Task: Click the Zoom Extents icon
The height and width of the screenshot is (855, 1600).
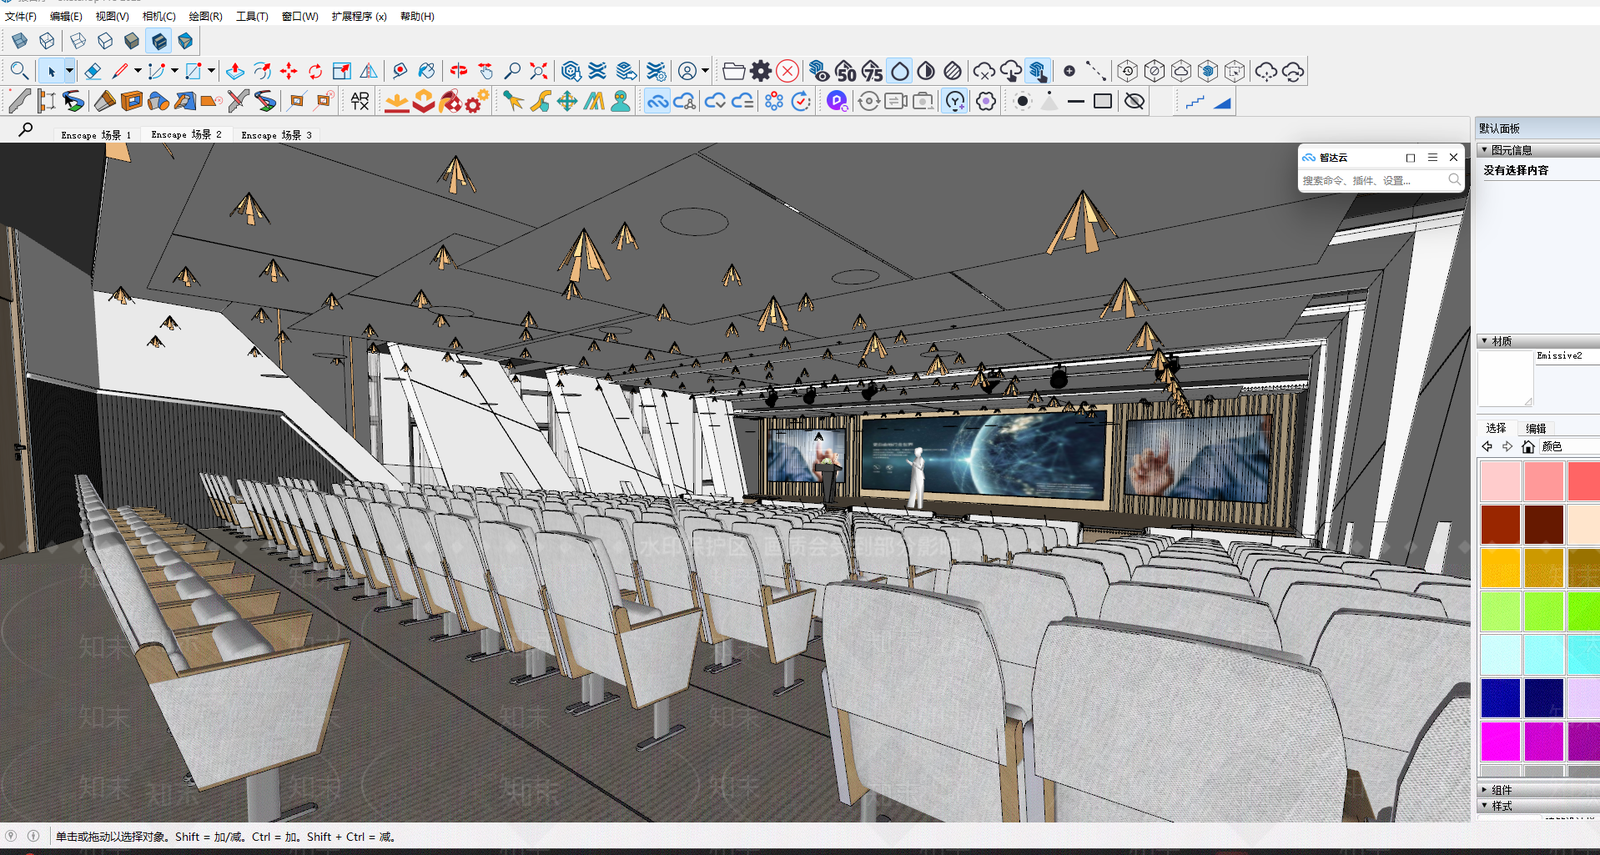Action: pos(539,71)
